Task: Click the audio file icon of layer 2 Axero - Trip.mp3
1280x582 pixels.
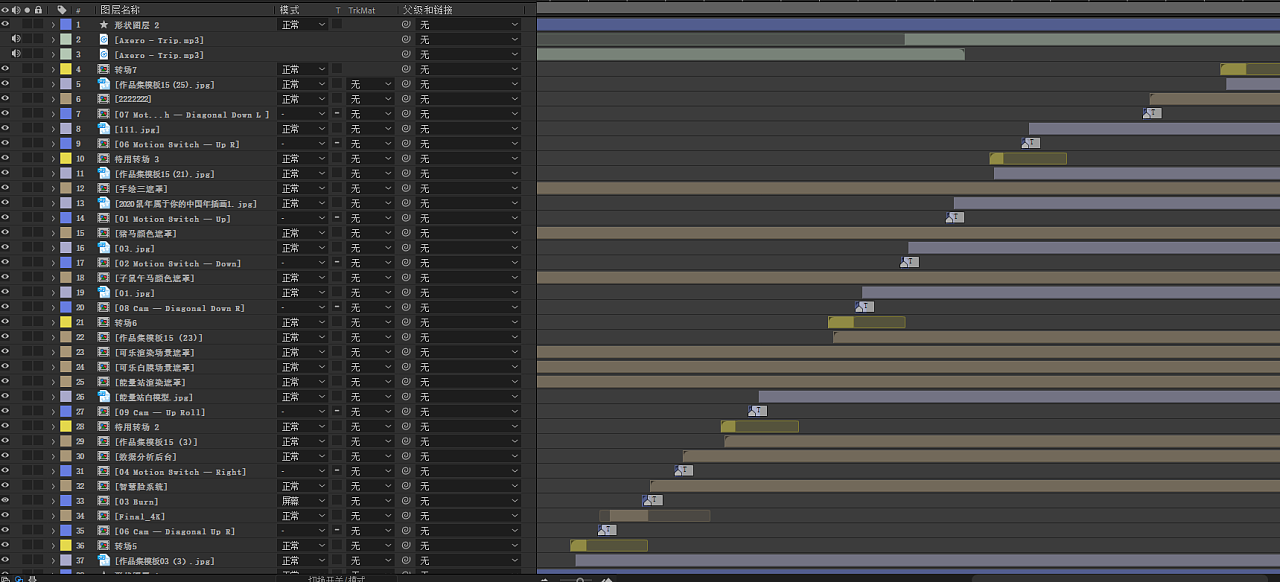Action: [x=104, y=40]
